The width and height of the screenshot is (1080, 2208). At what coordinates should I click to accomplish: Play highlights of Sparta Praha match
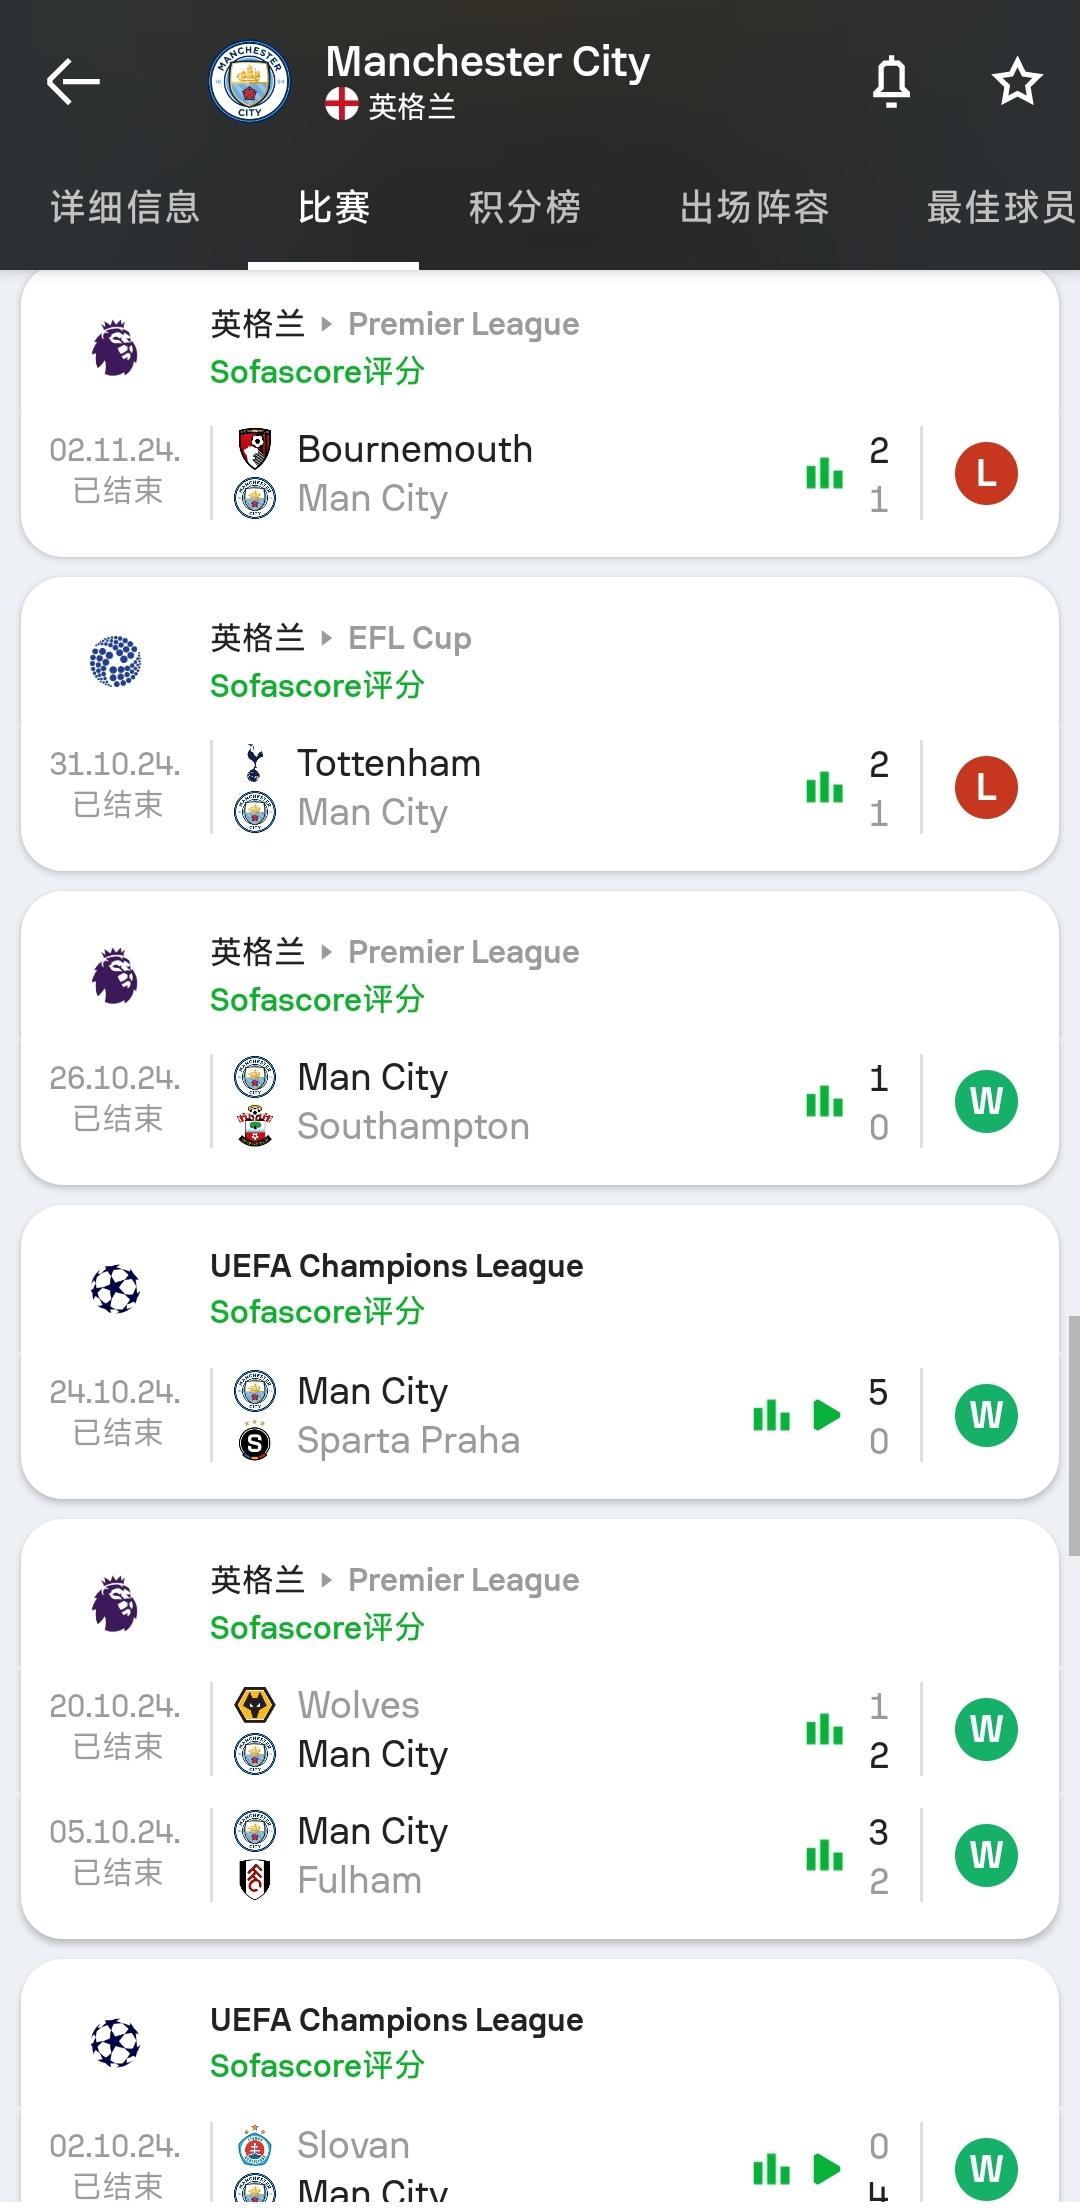[827, 1415]
